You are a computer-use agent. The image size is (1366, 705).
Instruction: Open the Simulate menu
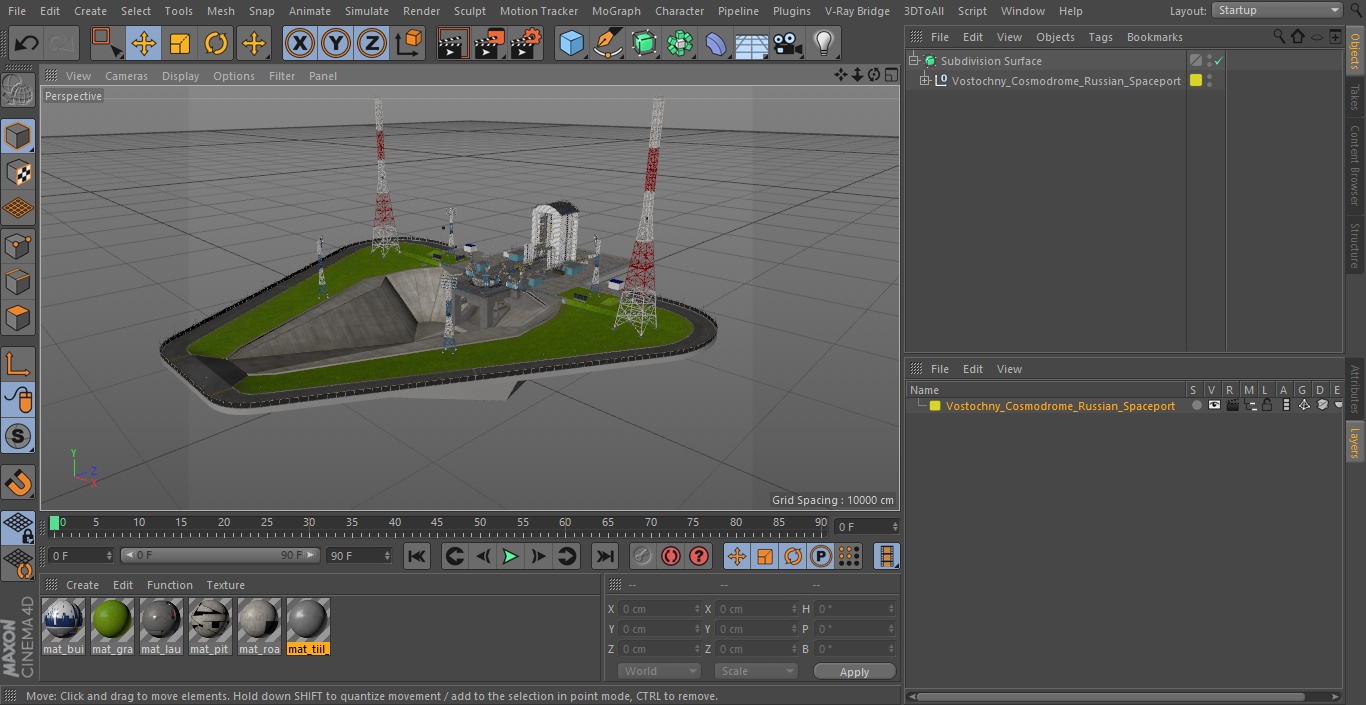[366, 11]
